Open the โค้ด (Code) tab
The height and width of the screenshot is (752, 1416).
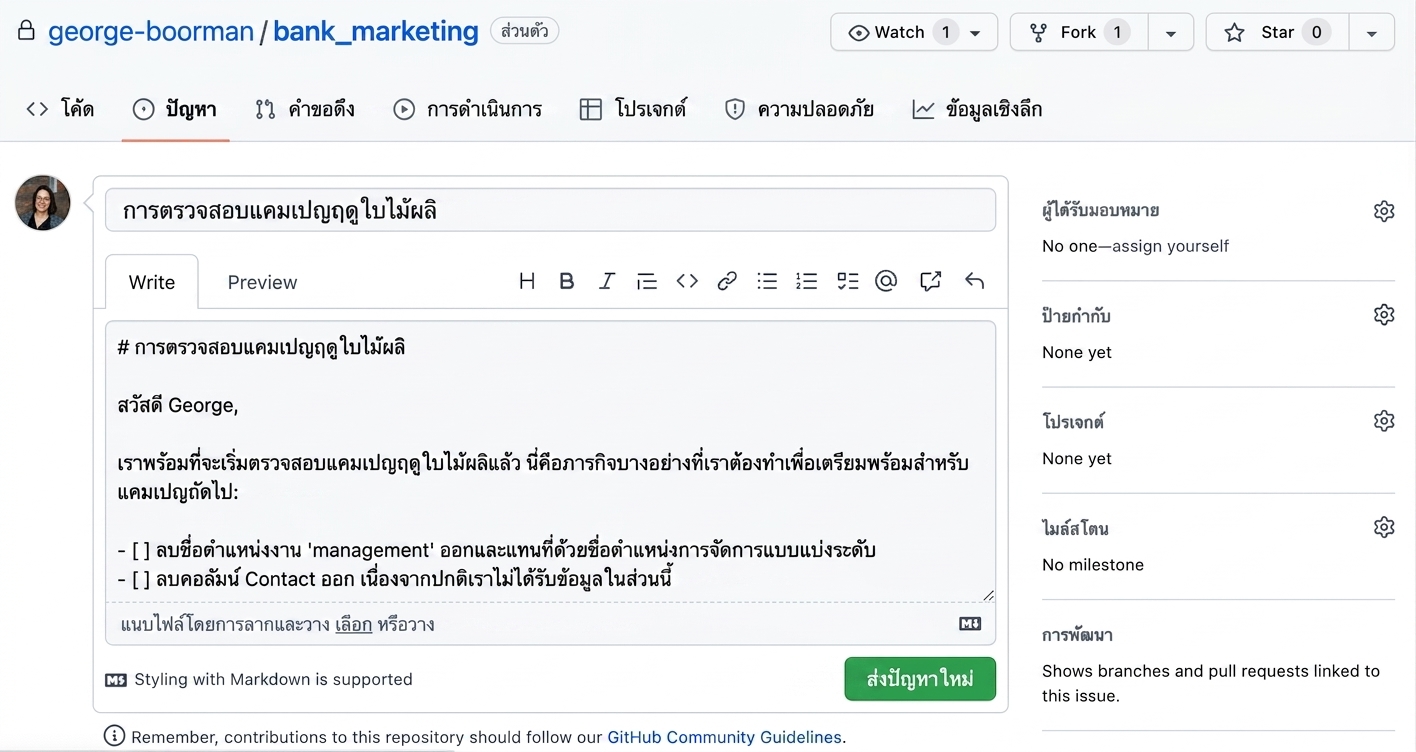(60, 109)
